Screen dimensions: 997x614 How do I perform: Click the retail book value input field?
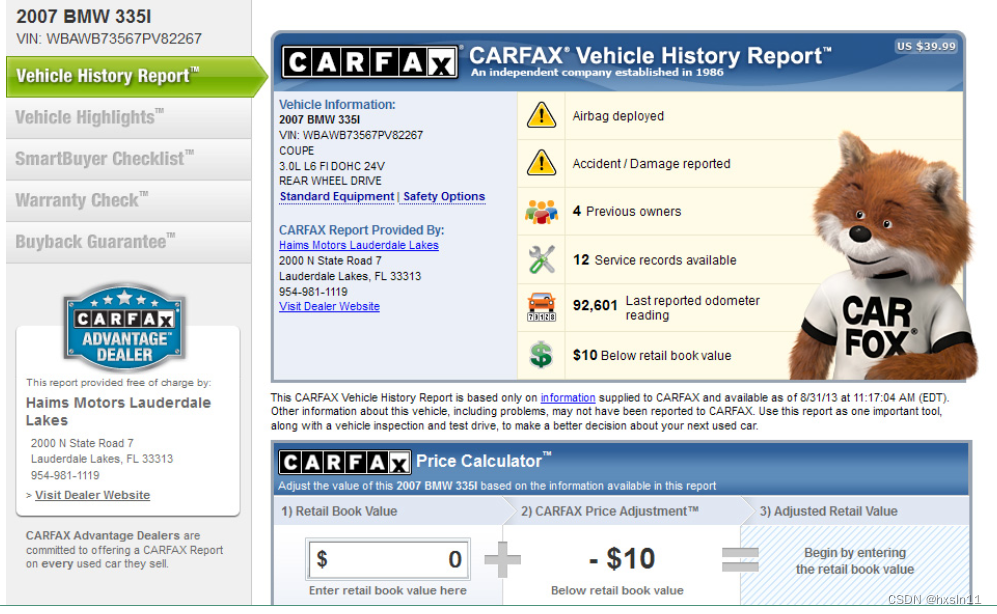click(x=388, y=559)
